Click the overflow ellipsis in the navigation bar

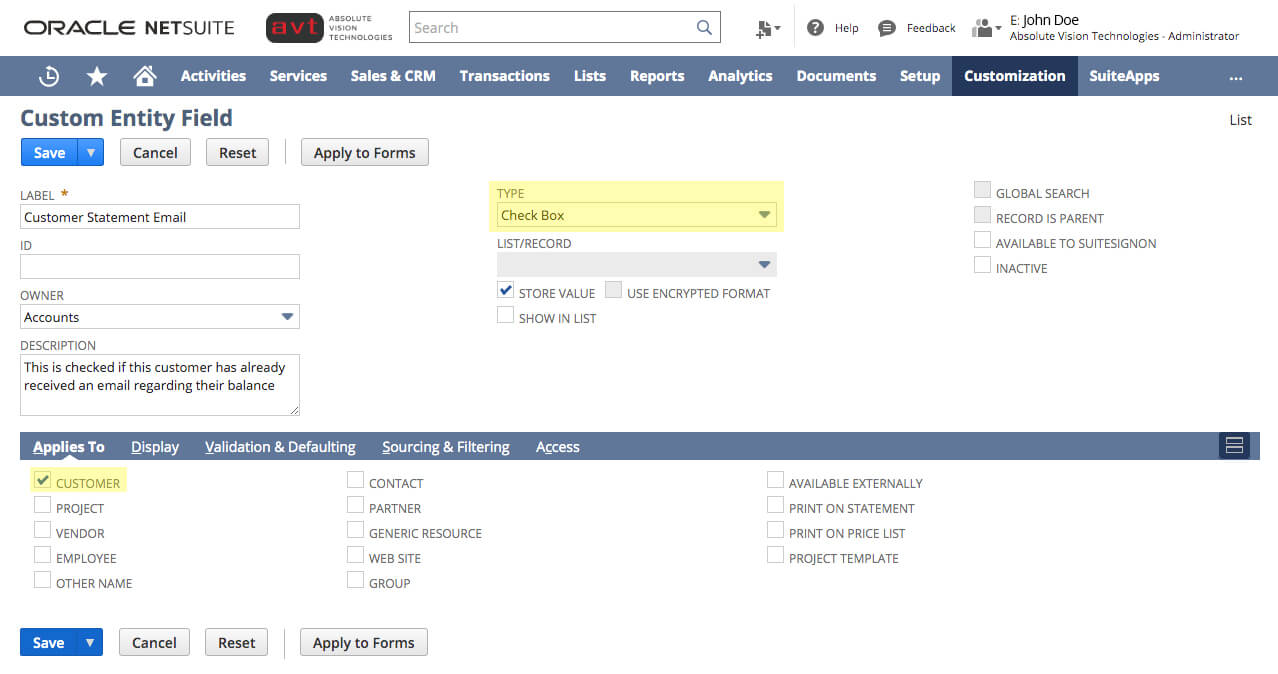[1234, 75]
